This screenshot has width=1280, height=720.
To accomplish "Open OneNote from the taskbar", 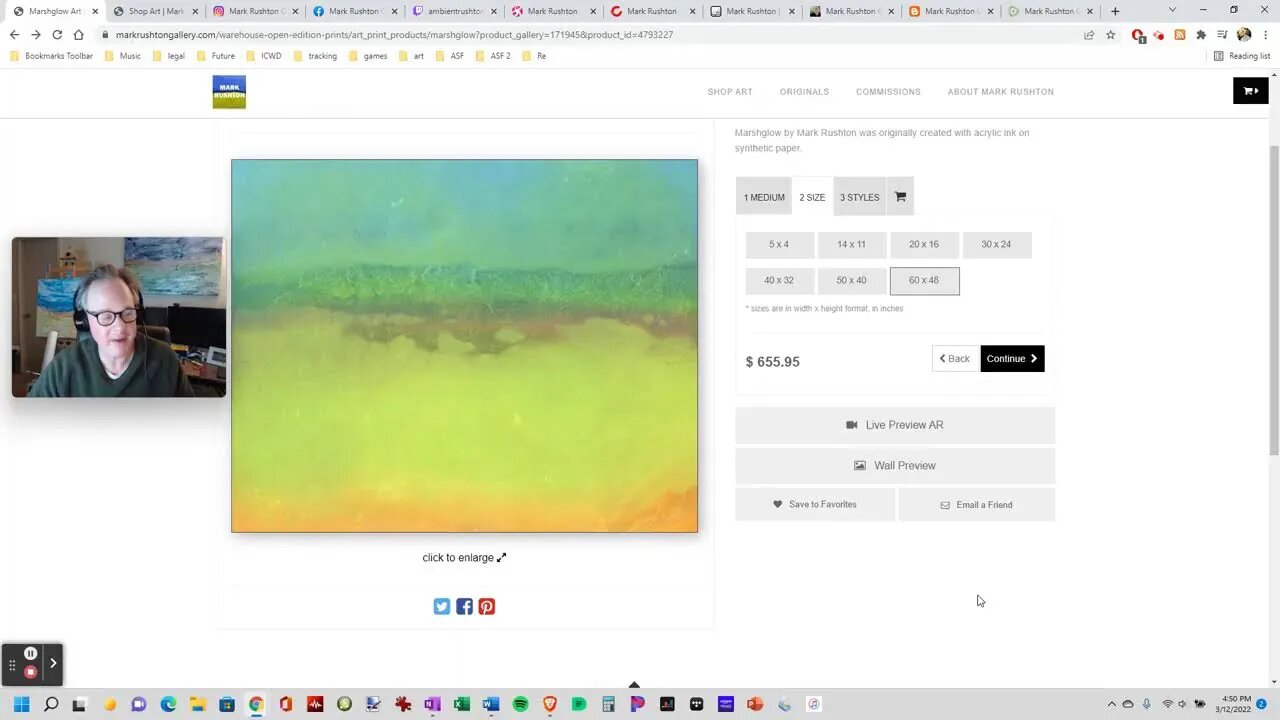I will pos(432,704).
